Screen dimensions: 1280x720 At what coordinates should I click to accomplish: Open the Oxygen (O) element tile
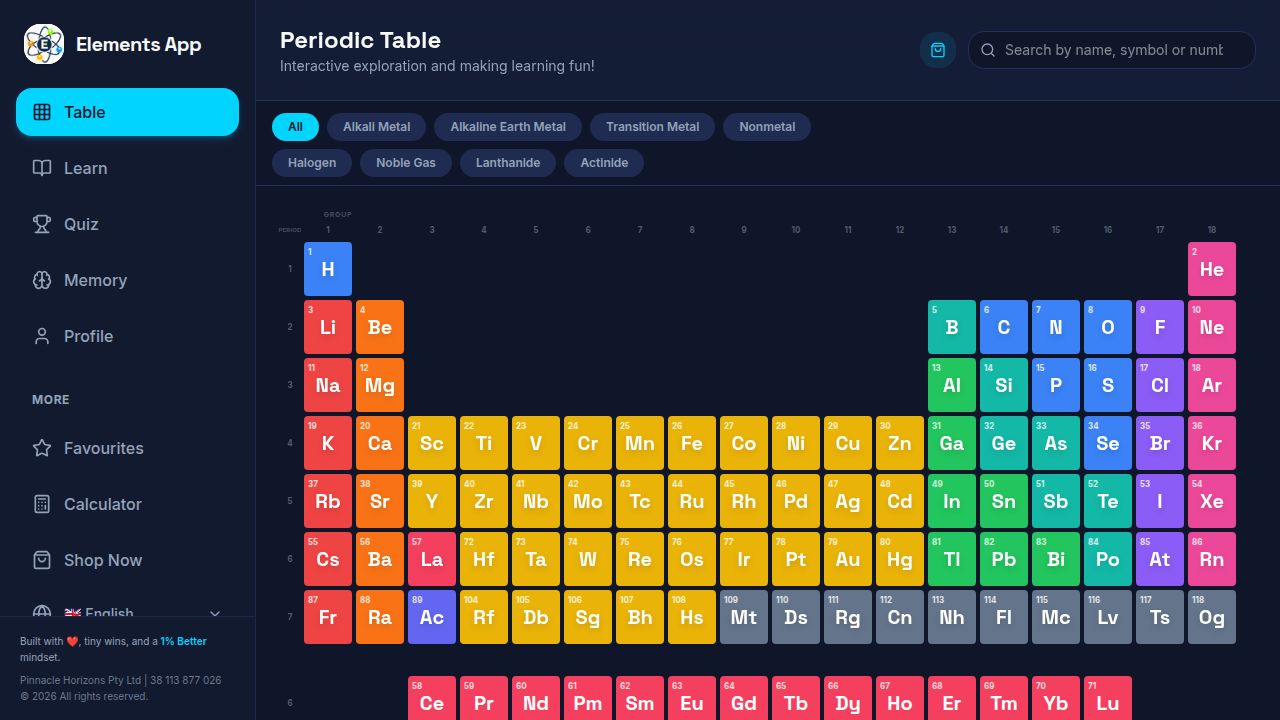tap(1108, 327)
